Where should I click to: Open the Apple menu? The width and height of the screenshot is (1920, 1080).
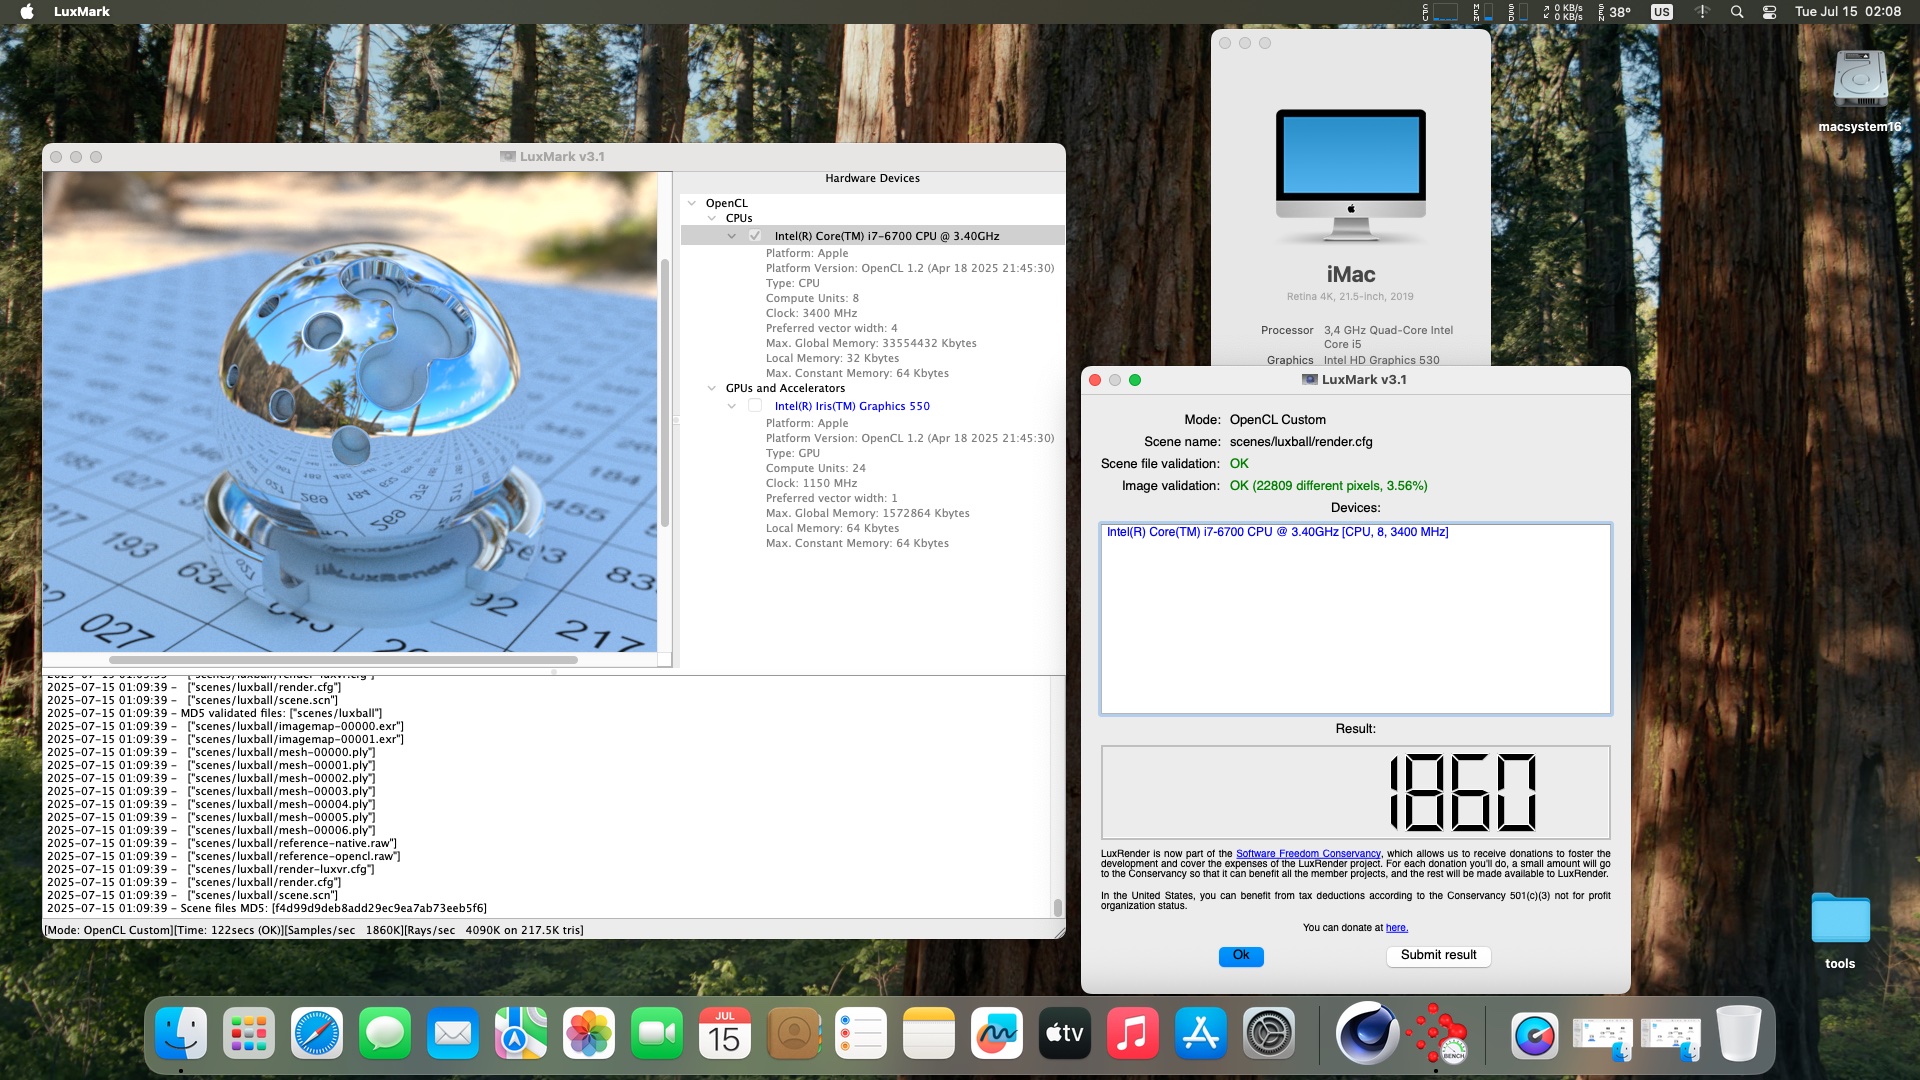pyautogui.click(x=27, y=12)
